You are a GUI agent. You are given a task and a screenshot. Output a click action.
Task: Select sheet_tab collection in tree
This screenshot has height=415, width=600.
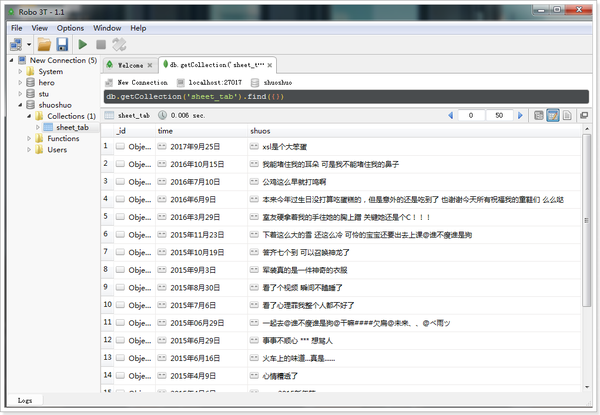click(x=72, y=127)
